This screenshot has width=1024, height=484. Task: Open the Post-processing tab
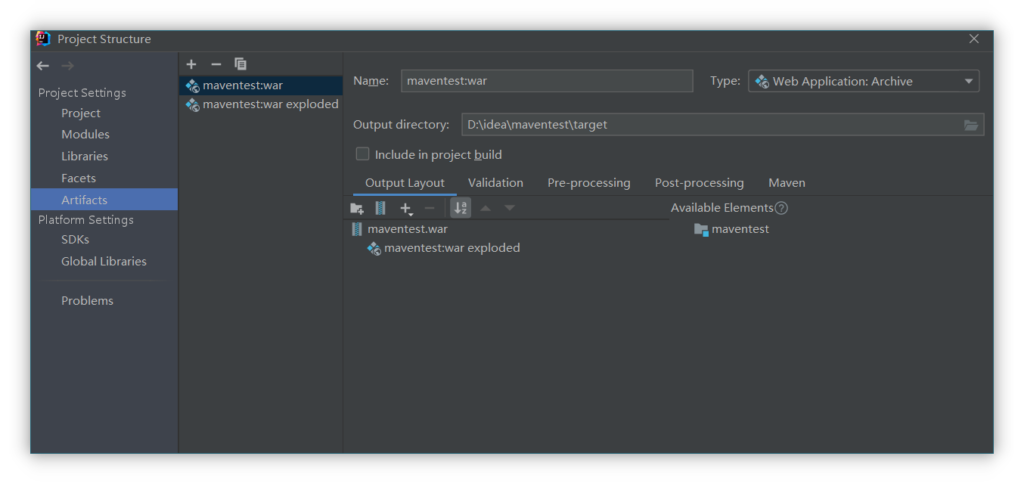tap(699, 183)
